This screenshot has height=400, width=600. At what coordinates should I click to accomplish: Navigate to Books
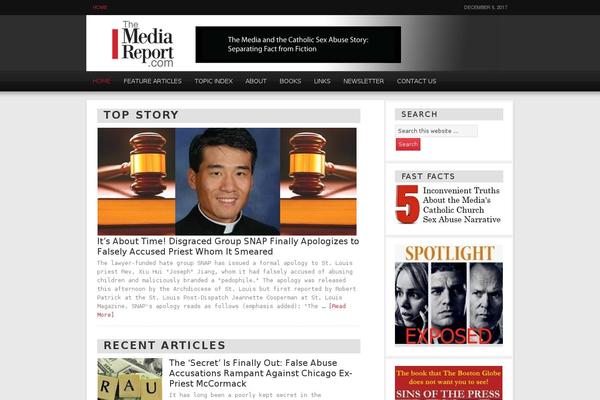coord(290,81)
